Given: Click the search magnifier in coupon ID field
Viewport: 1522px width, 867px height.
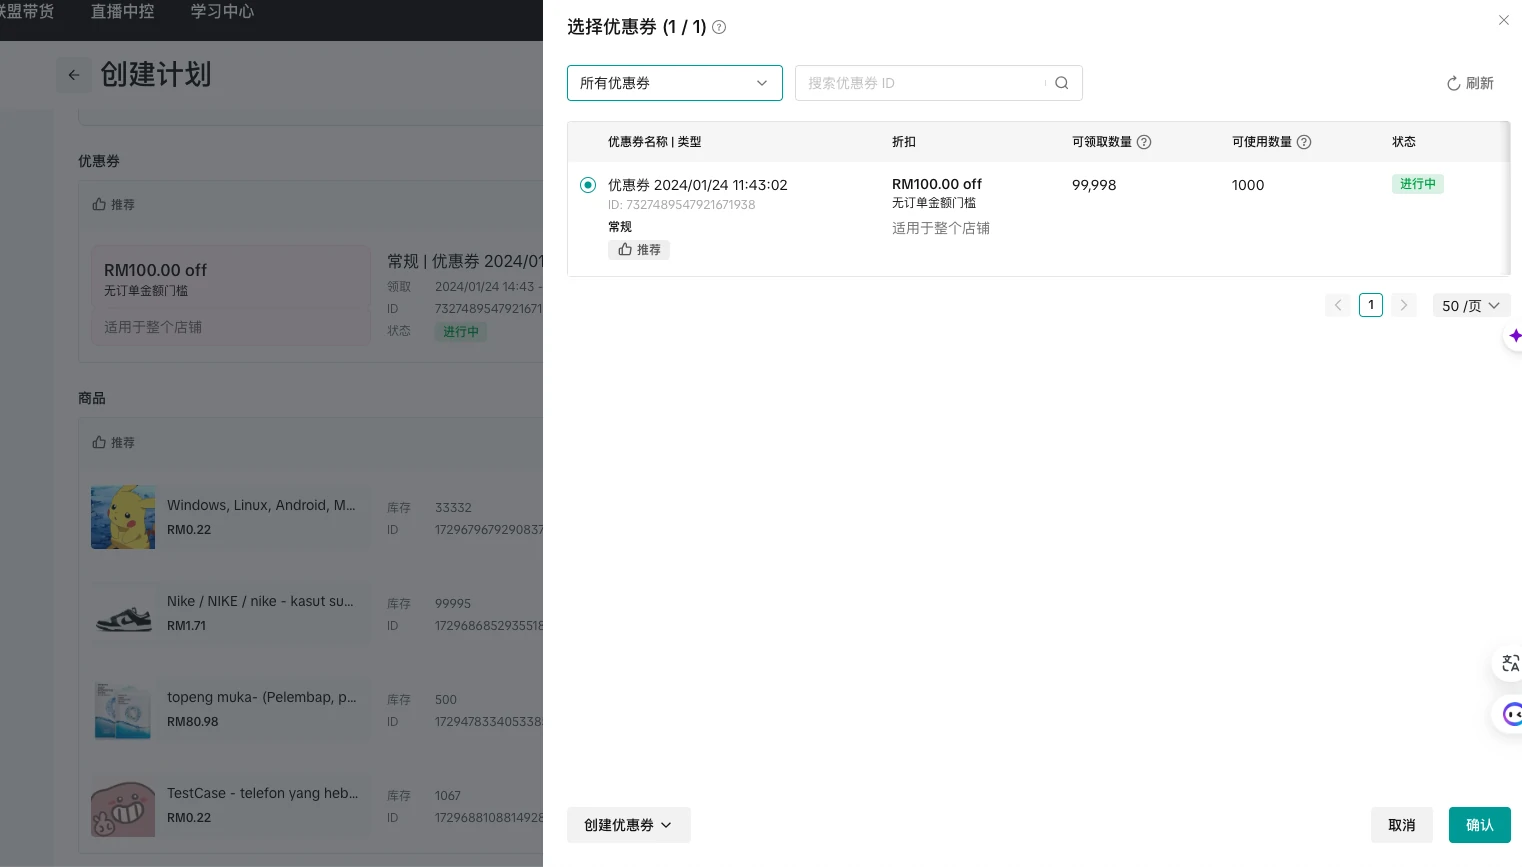Looking at the screenshot, I should point(1062,83).
